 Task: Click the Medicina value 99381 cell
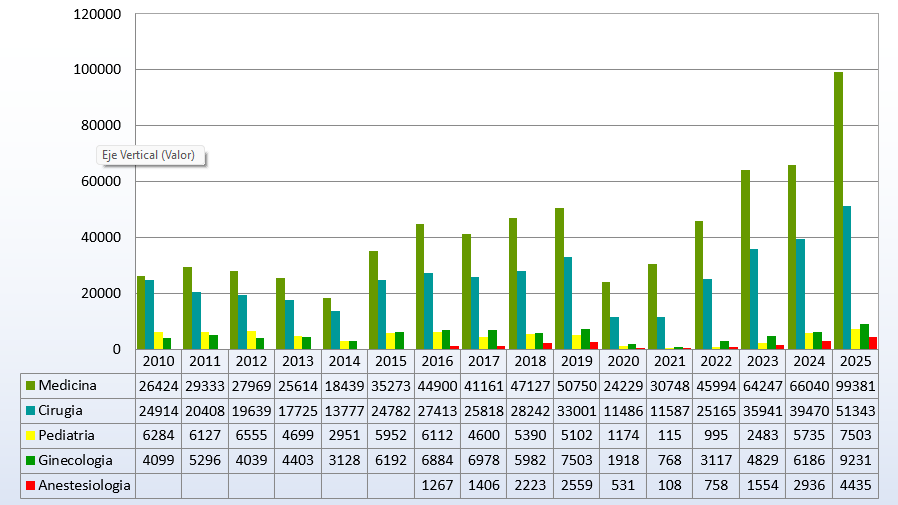856,385
